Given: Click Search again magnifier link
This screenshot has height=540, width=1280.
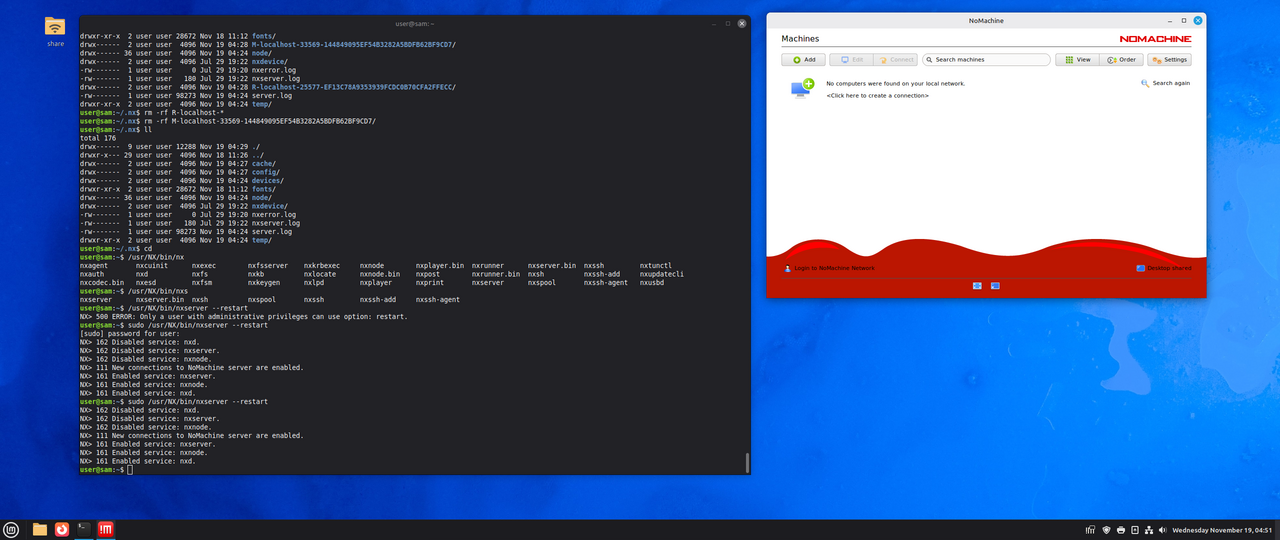Looking at the screenshot, I should click(x=1165, y=83).
